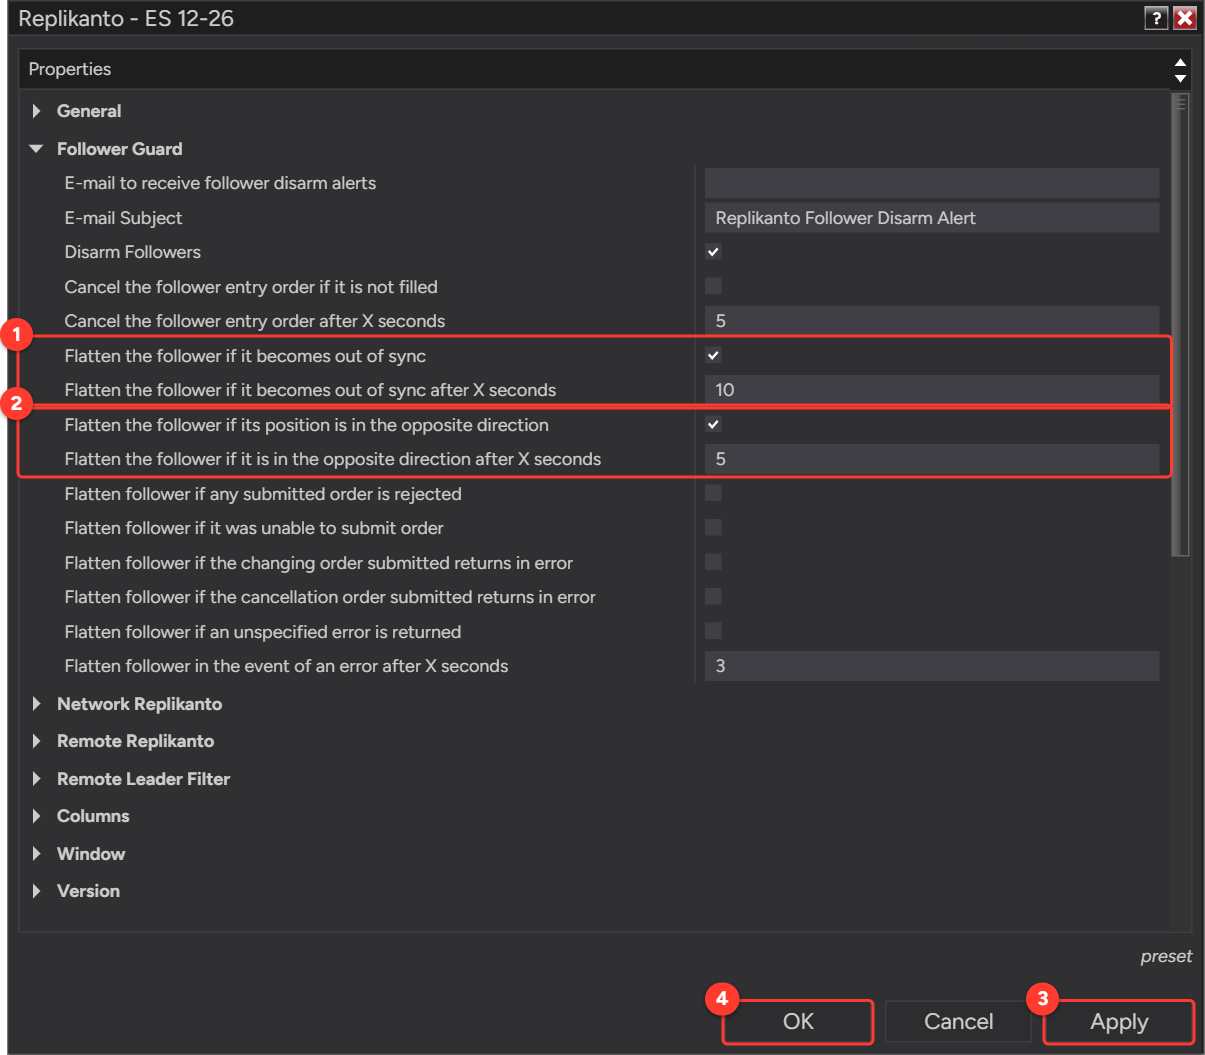Enable flatten if changing order returns error
The width and height of the screenshot is (1205, 1055).
pyautogui.click(x=713, y=562)
